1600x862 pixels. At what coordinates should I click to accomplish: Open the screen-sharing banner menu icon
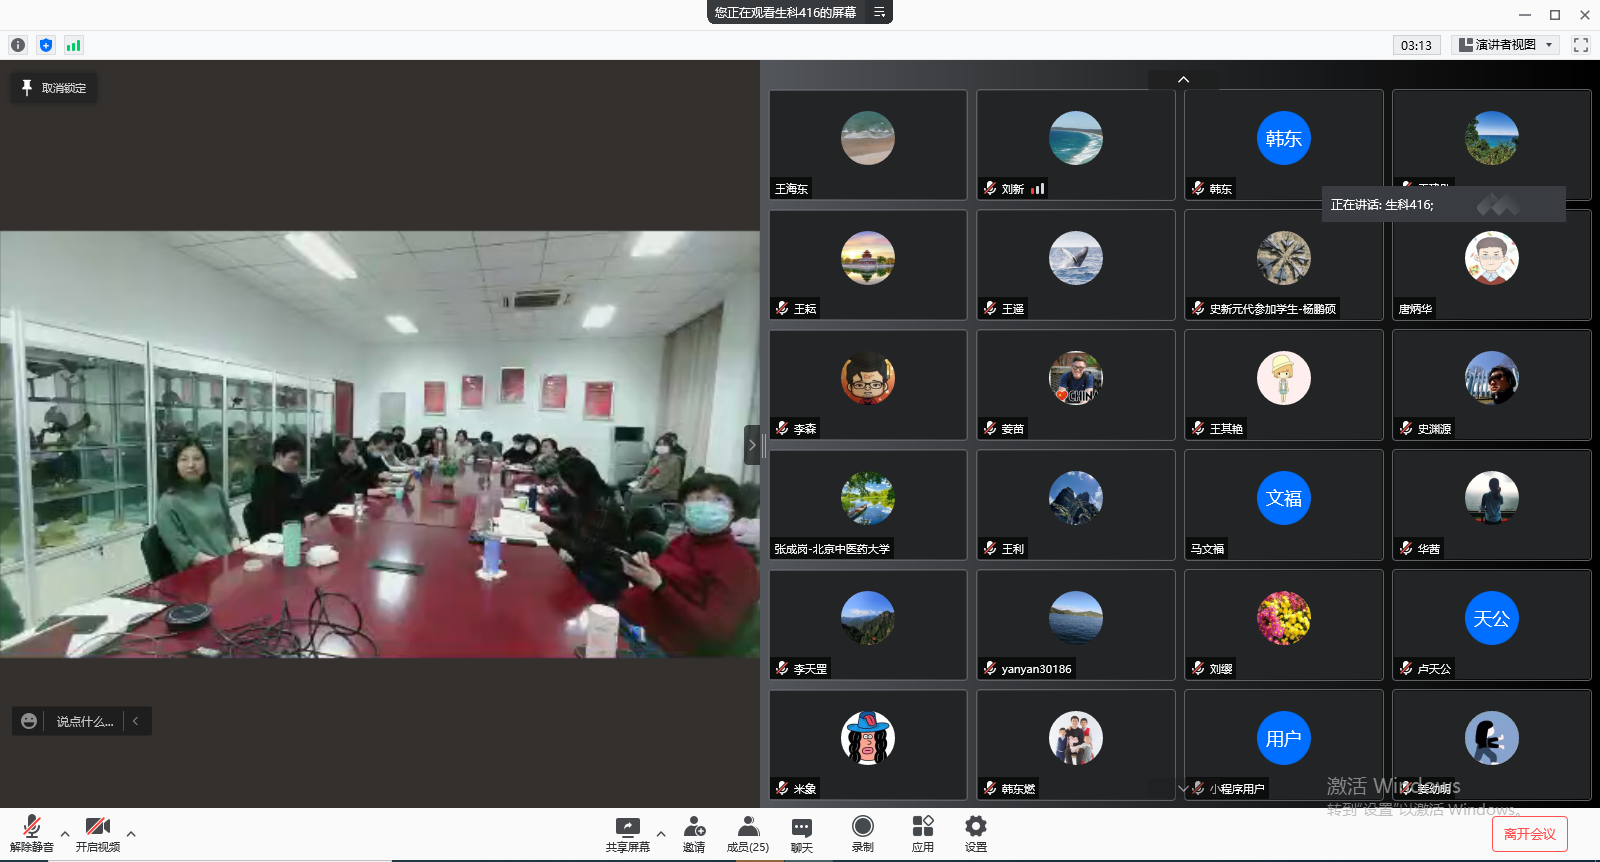tap(879, 12)
